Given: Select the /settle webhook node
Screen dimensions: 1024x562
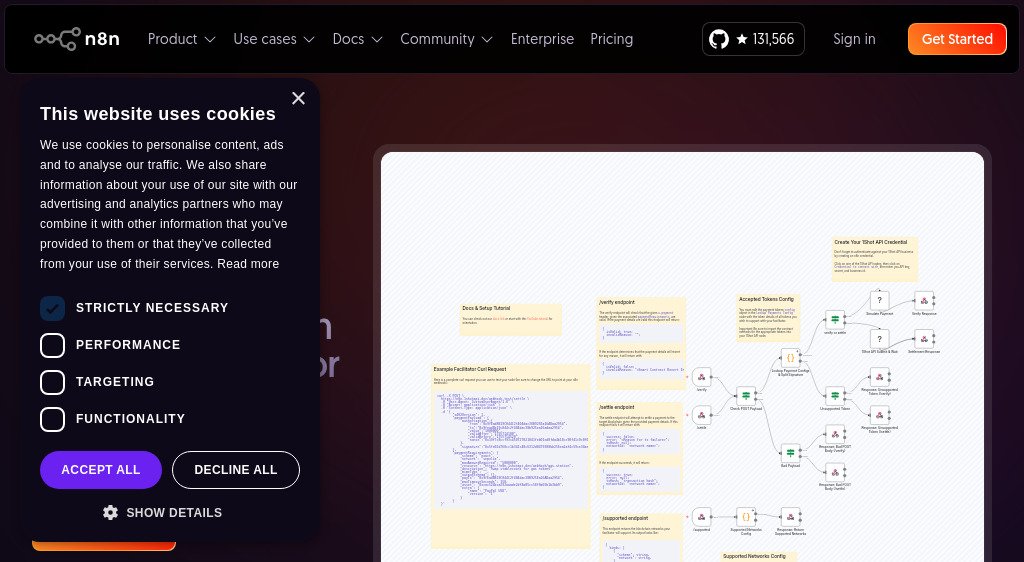Looking at the screenshot, I should coord(701,415).
